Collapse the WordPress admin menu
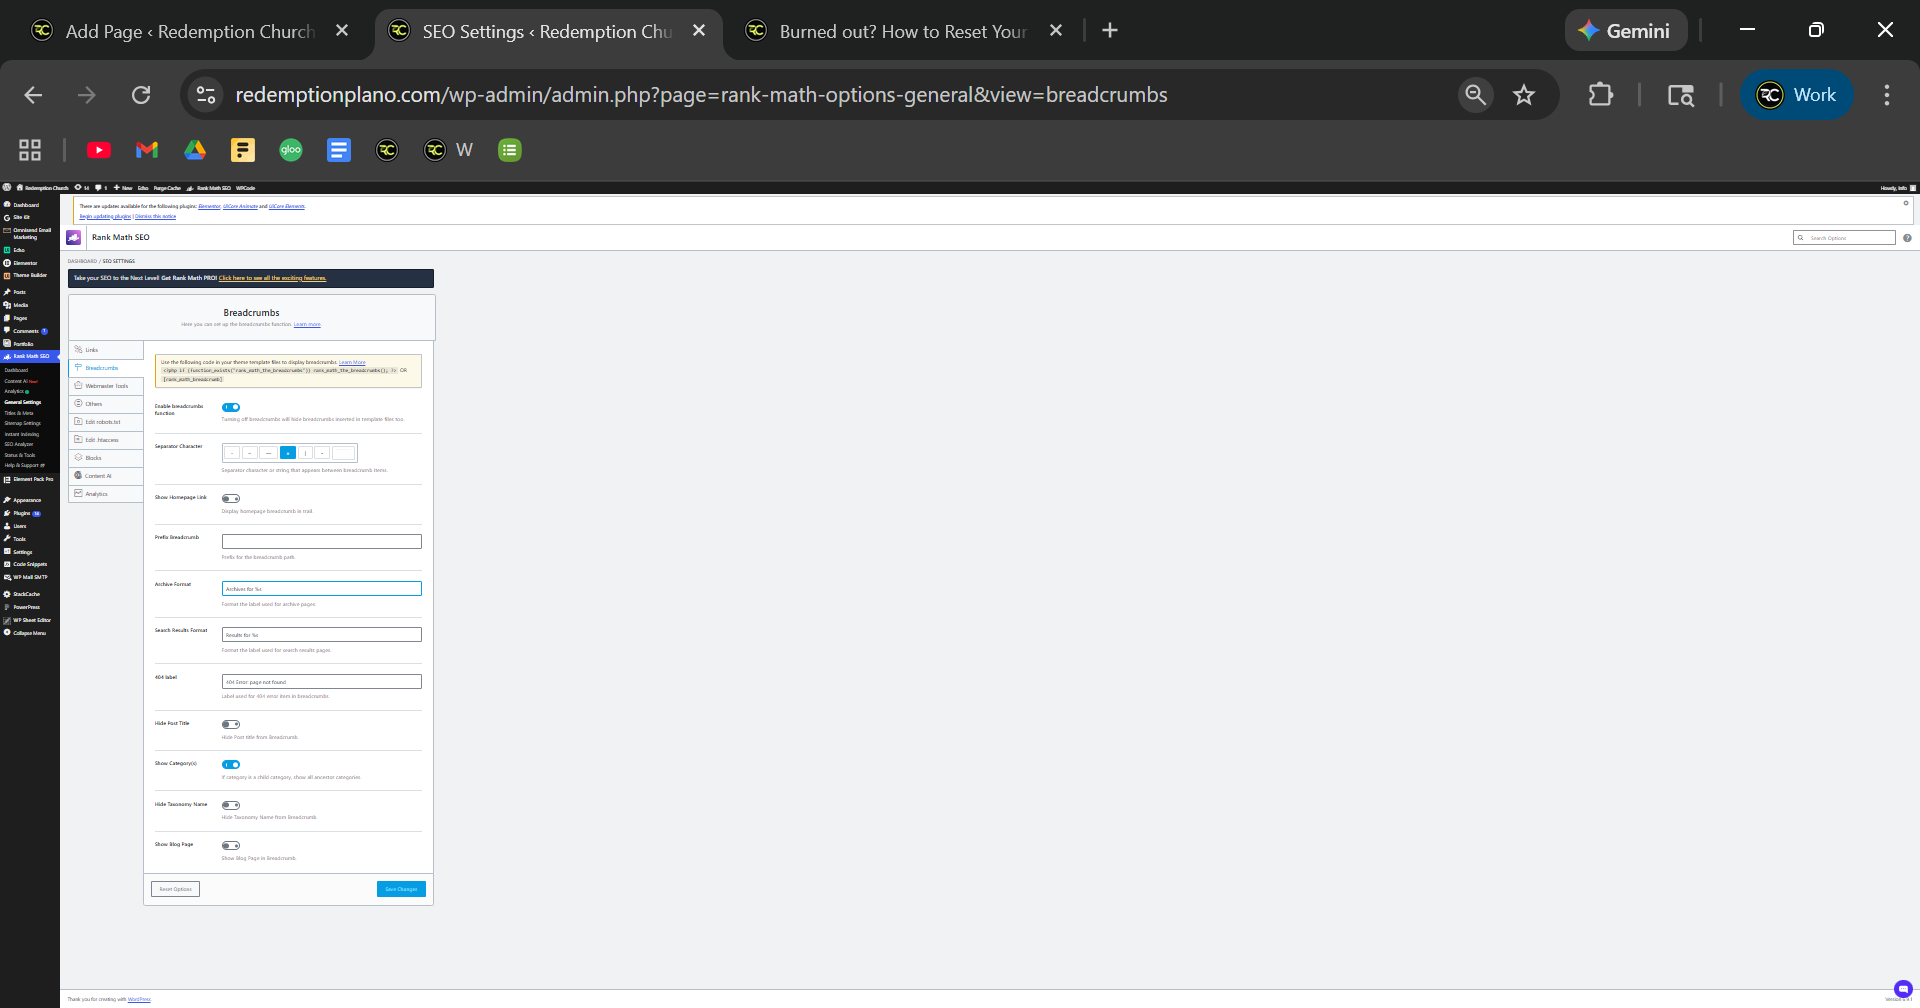The image size is (1920, 1008). pyautogui.click(x=28, y=633)
